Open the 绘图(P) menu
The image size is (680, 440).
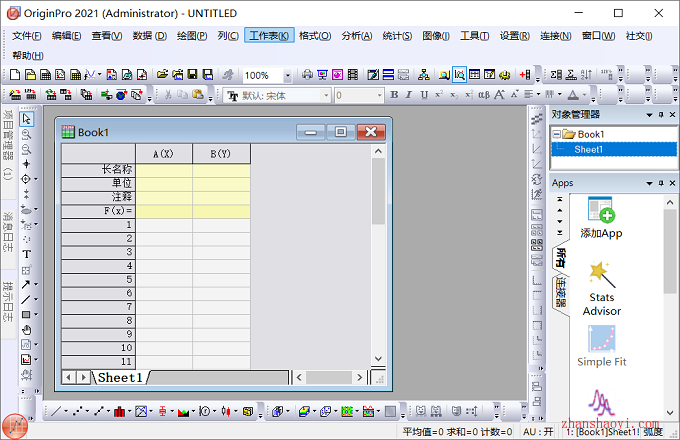pyautogui.click(x=192, y=36)
